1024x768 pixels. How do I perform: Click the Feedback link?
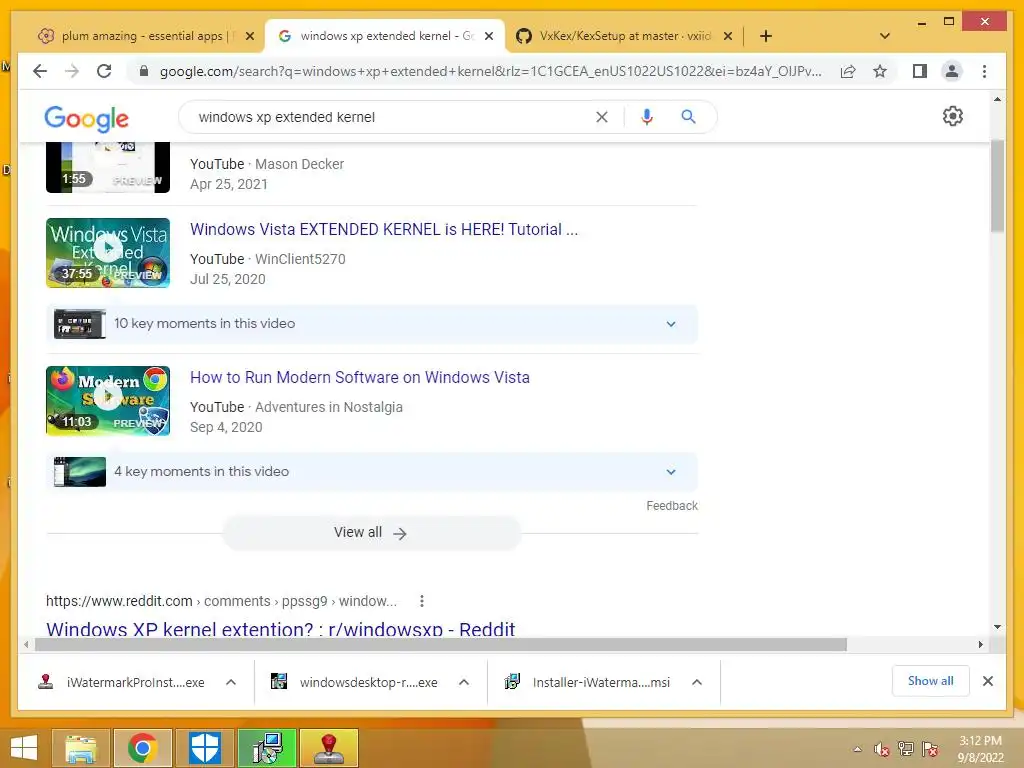pos(672,505)
